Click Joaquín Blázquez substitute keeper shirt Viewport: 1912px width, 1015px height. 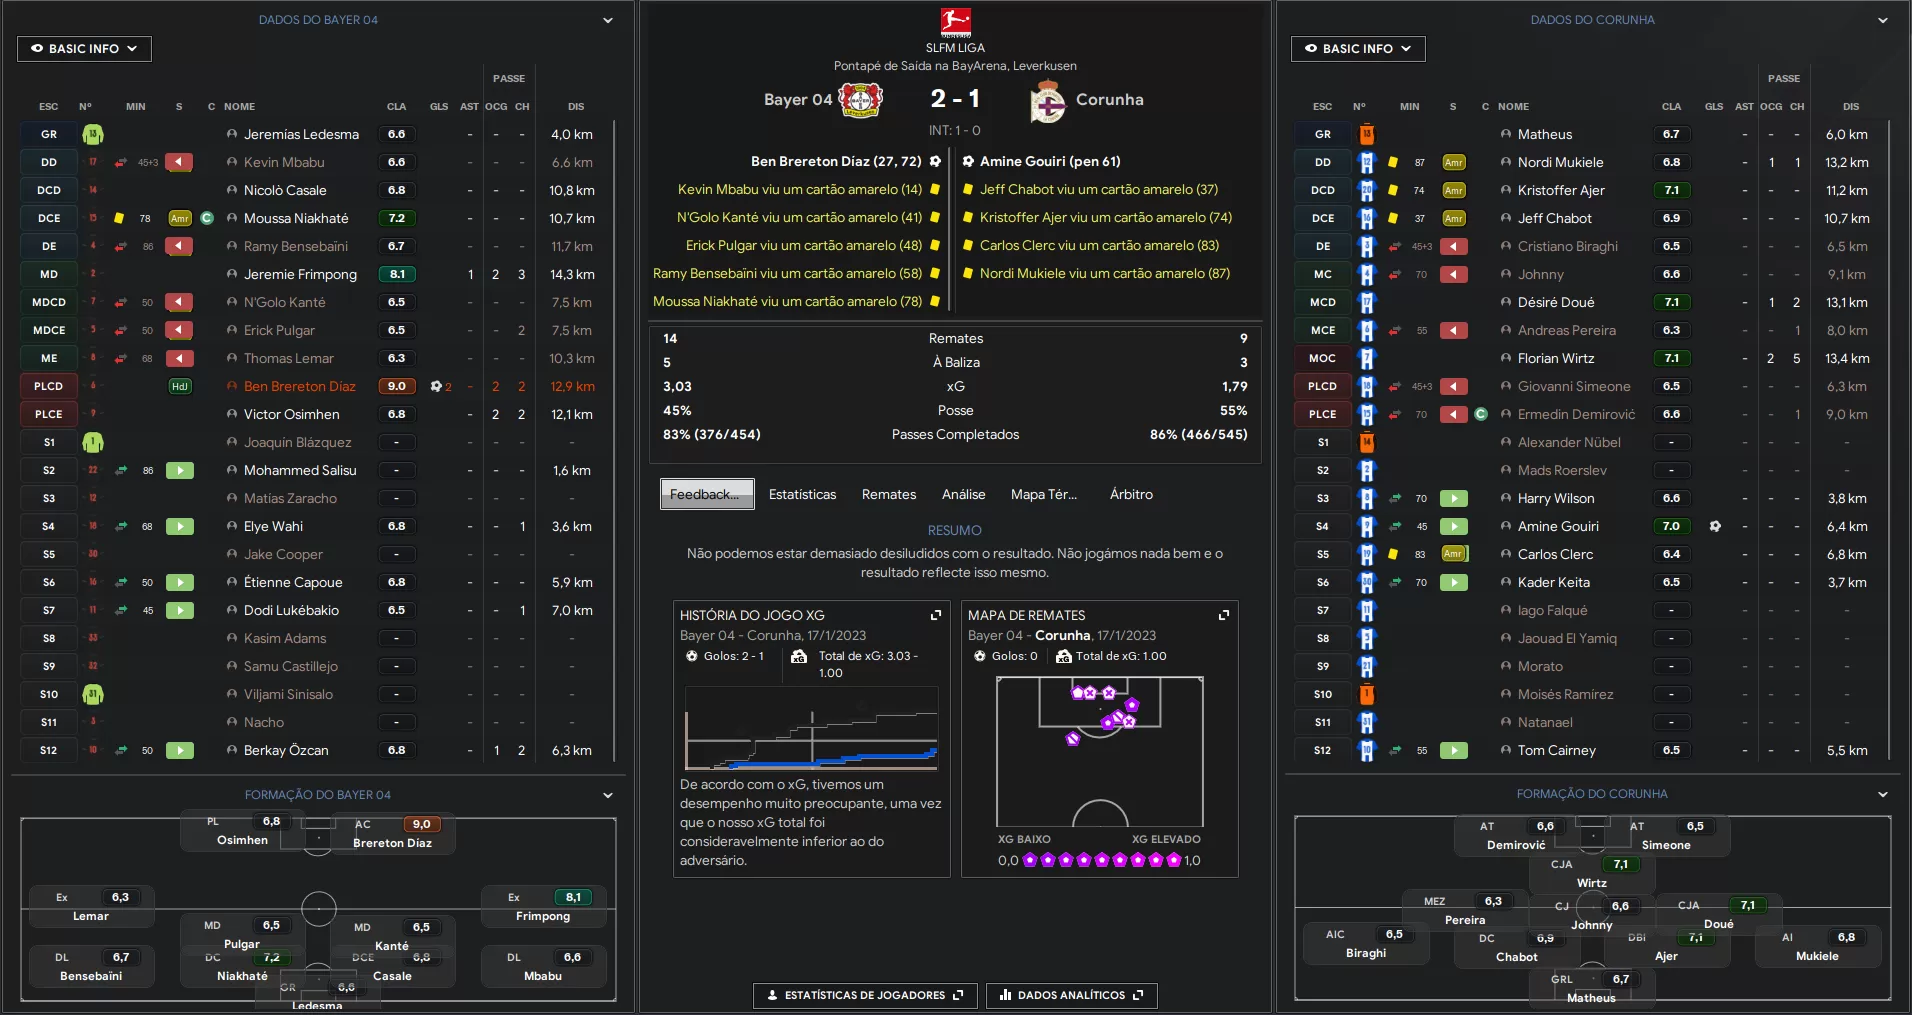click(93, 442)
